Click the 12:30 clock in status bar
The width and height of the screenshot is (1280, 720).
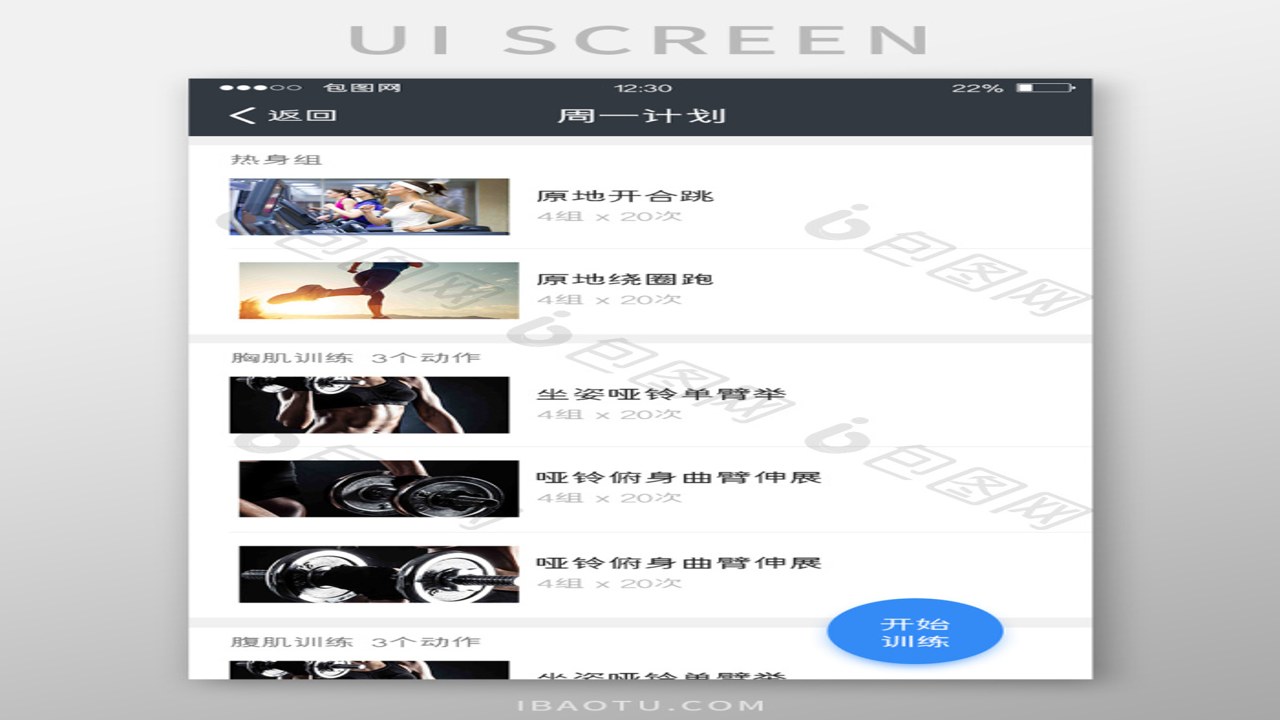coord(643,88)
